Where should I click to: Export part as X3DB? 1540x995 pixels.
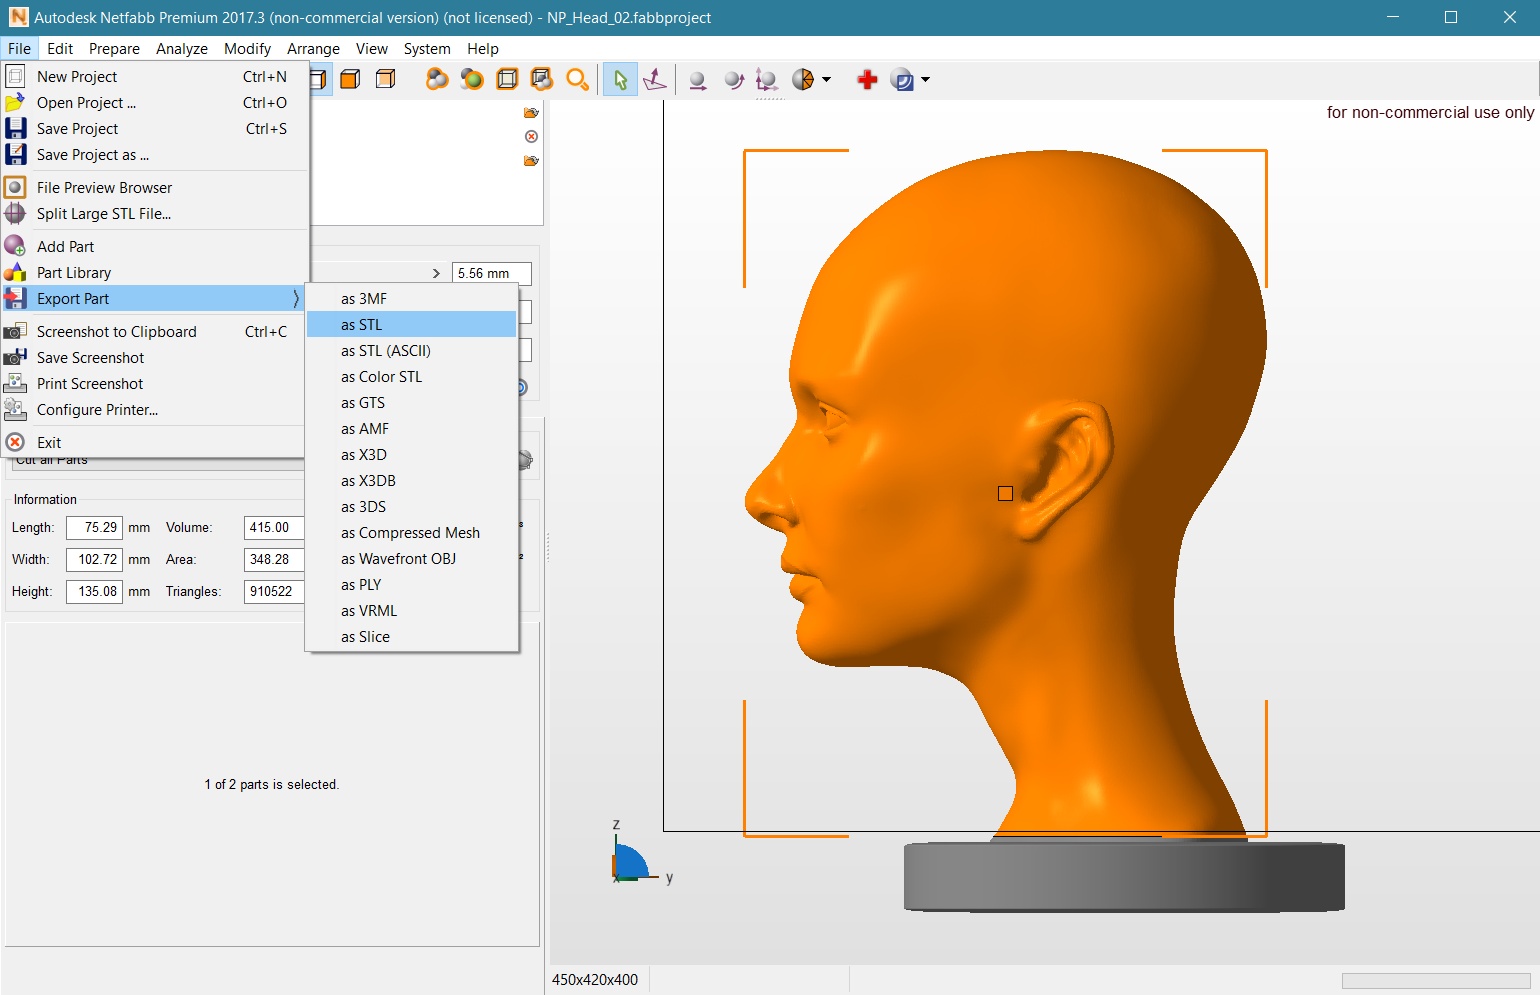coord(411,481)
